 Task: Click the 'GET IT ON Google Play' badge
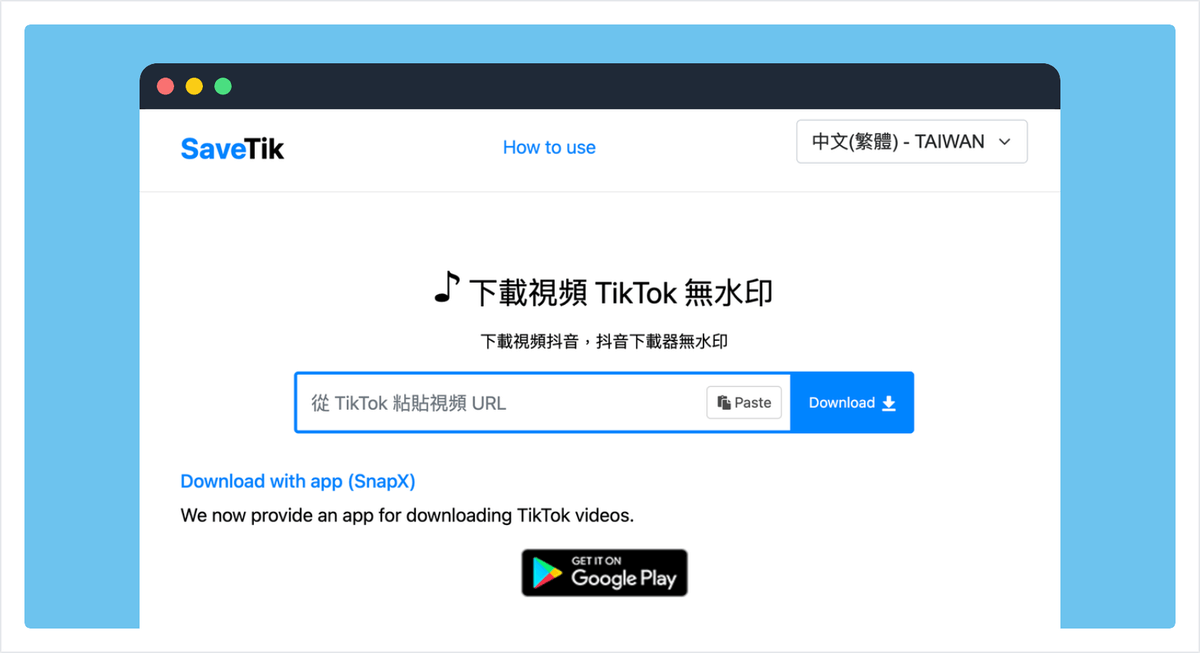(604, 573)
